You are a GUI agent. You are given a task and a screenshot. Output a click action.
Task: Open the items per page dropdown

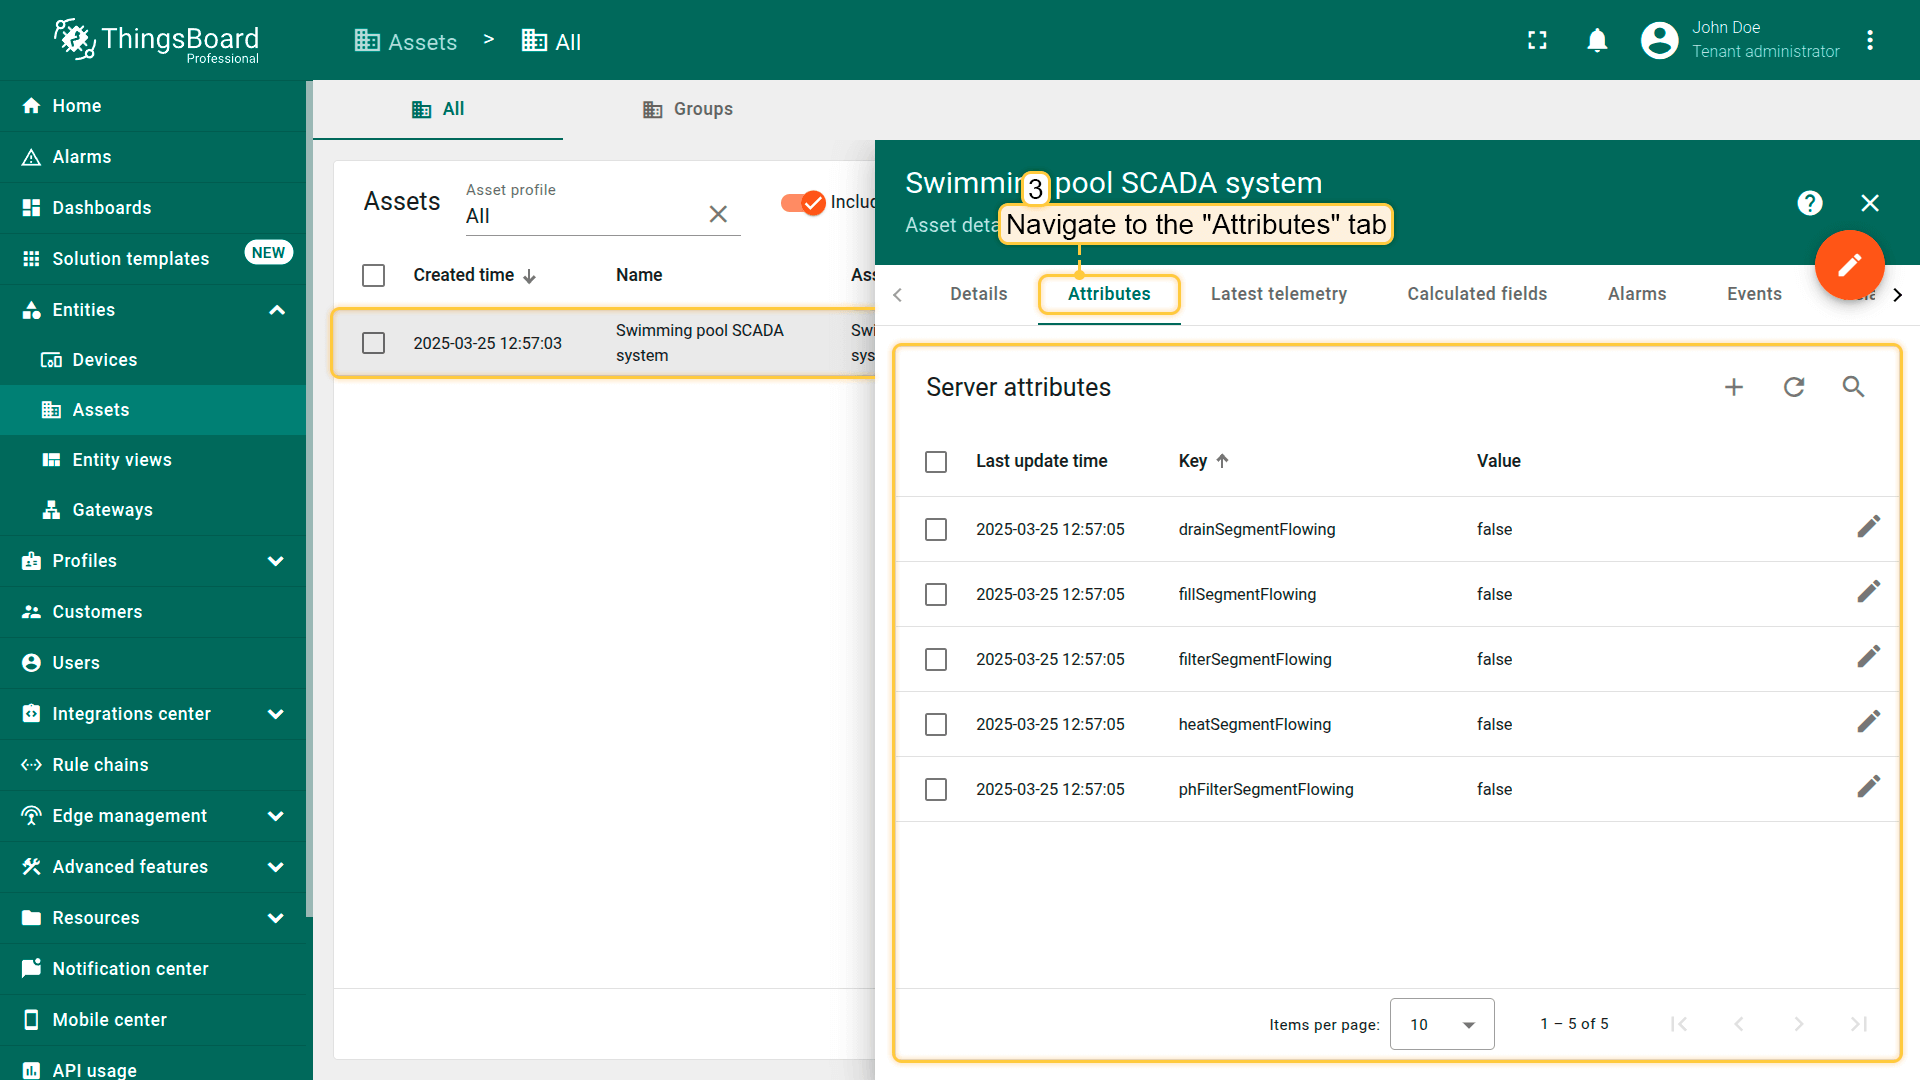[1442, 1024]
